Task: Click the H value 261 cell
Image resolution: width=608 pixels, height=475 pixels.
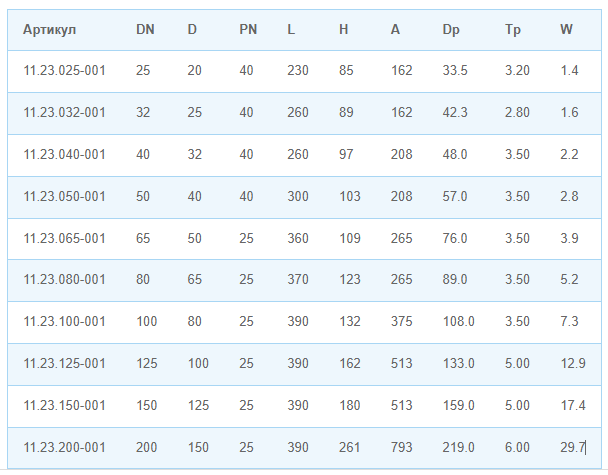Action: 349,447
